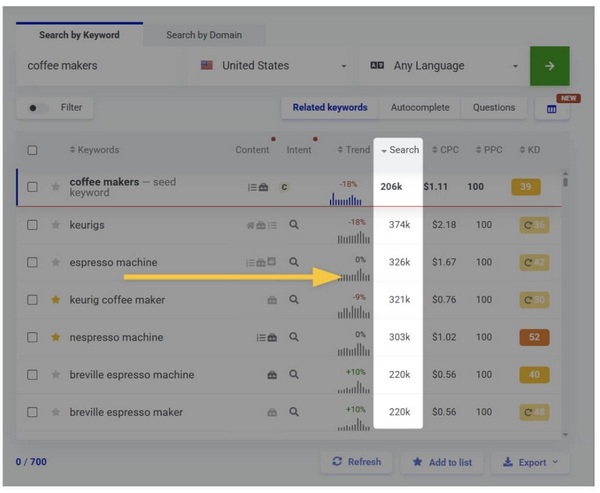The height and width of the screenshot is (493, 600).
Task: Open the Export dropdown menu
Action: click(532, 462)
